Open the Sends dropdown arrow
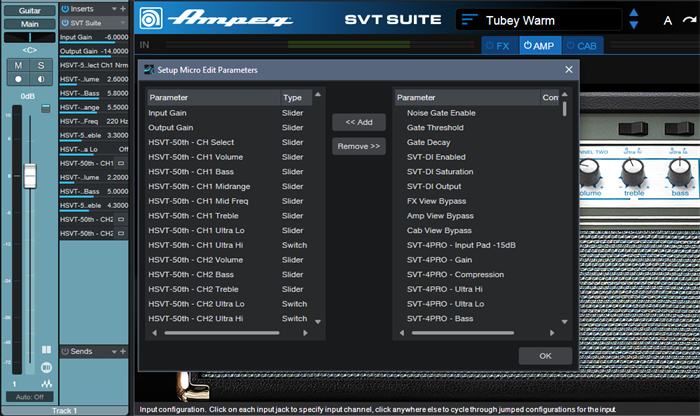The width and height of the screenshot is (700, 416). pos(114,352)
